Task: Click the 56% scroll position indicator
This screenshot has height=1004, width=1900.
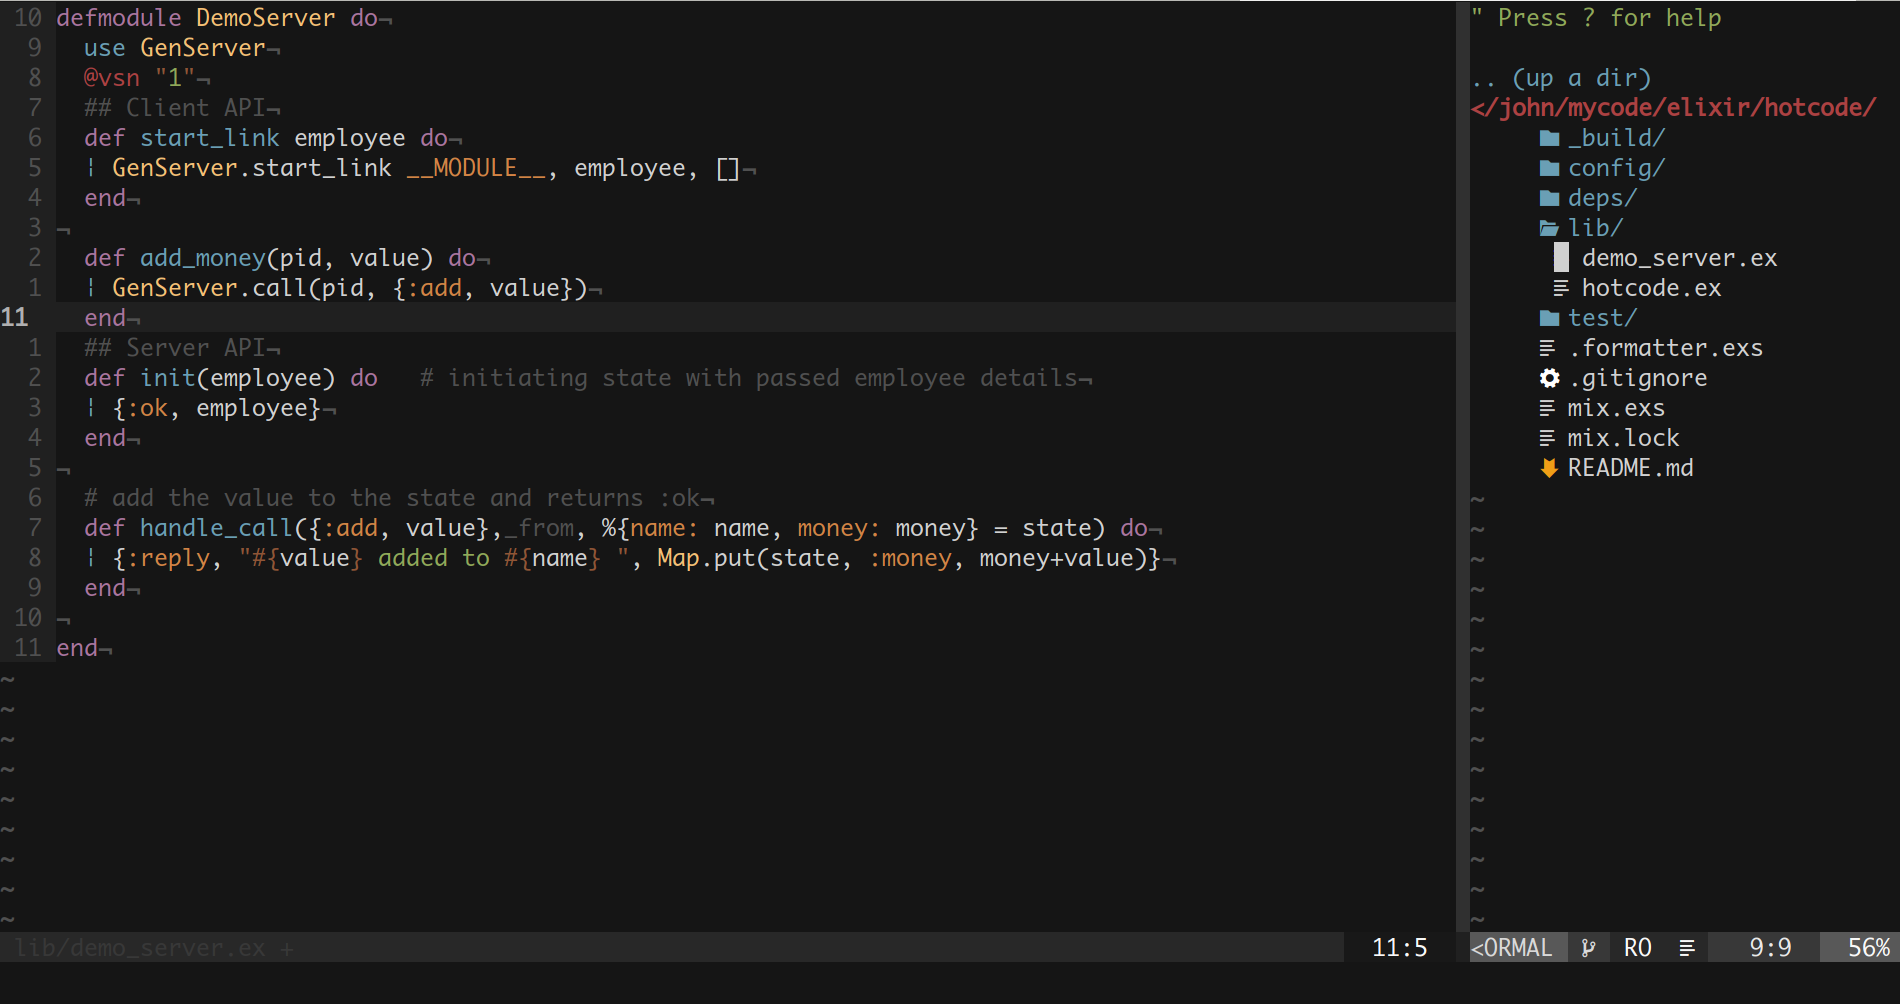Action: (1868, 948)
